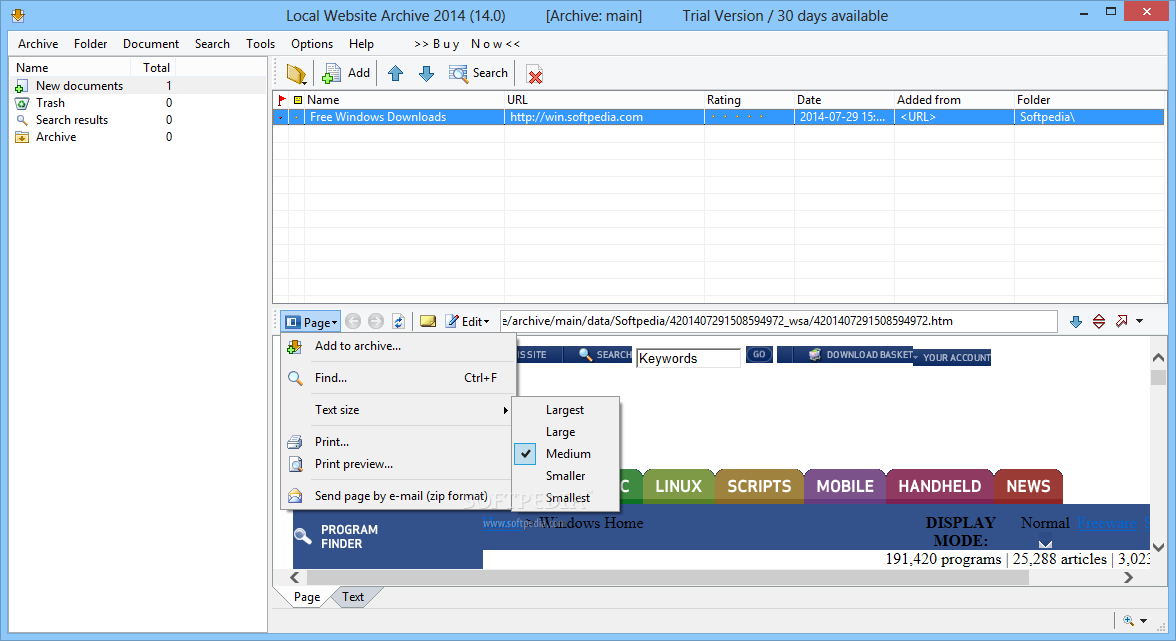
Task: Open the Edit dropdown in viewer toolbar
Action: click(467, 322)
